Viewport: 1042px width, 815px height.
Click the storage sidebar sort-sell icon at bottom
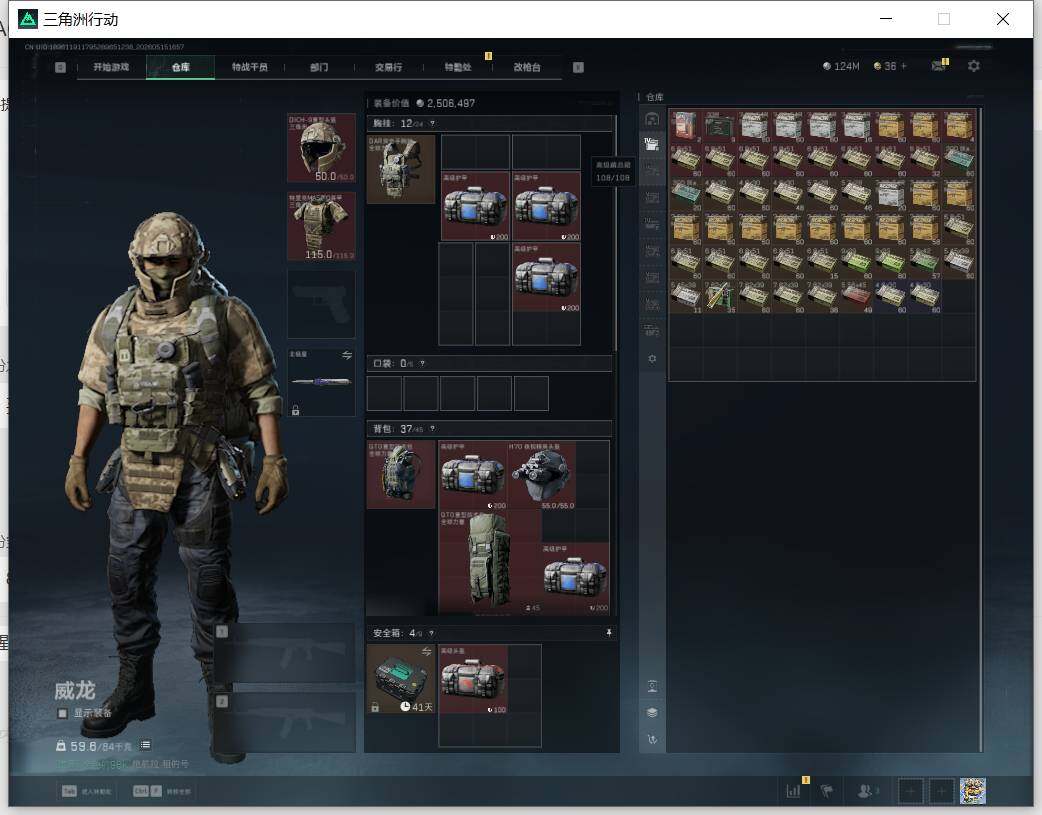[652, 739]
